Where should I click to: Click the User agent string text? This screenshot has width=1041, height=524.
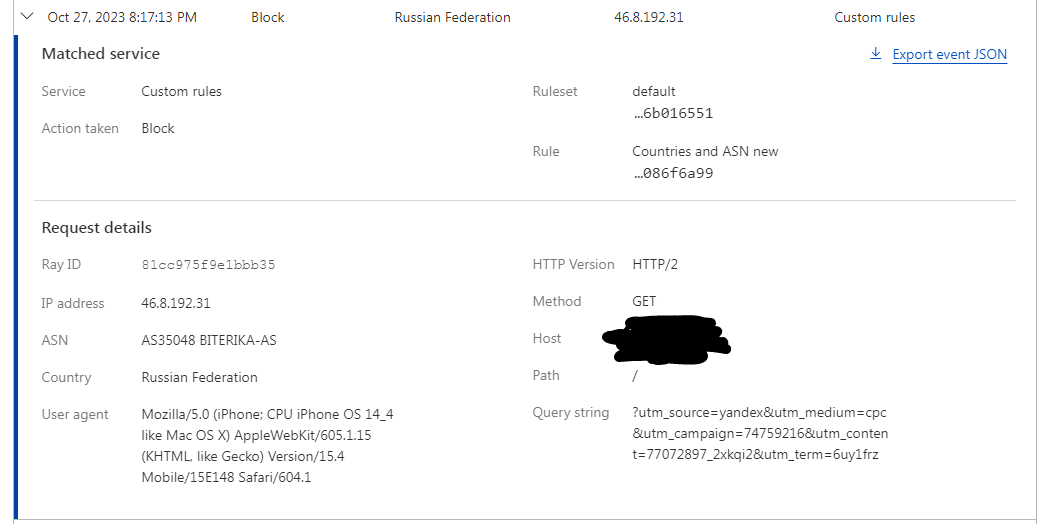[267, 446]
